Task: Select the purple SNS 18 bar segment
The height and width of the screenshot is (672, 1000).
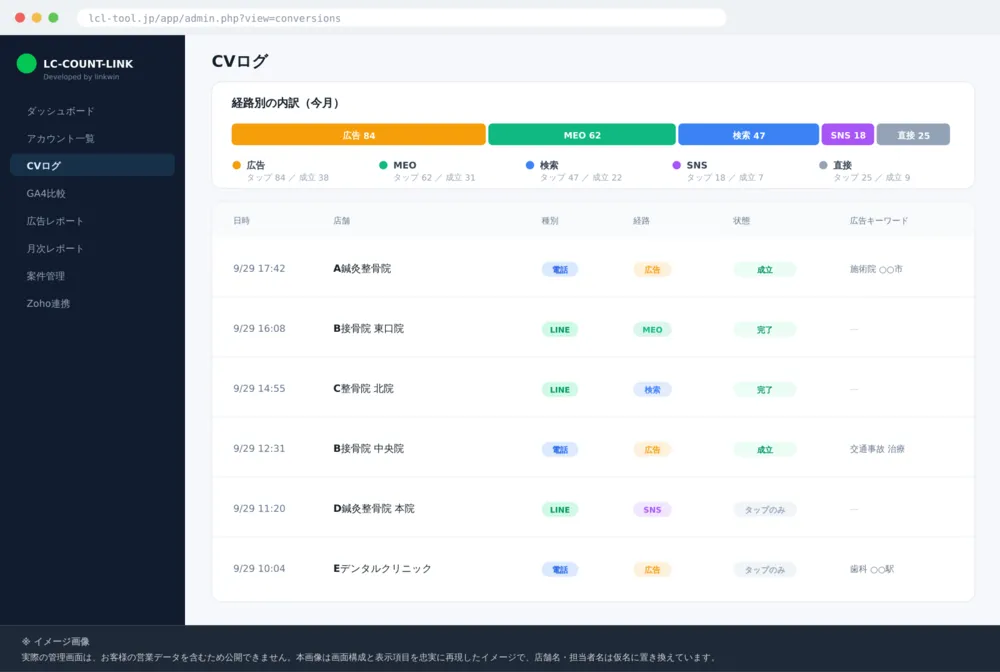Action: click(x=848, y=135)
